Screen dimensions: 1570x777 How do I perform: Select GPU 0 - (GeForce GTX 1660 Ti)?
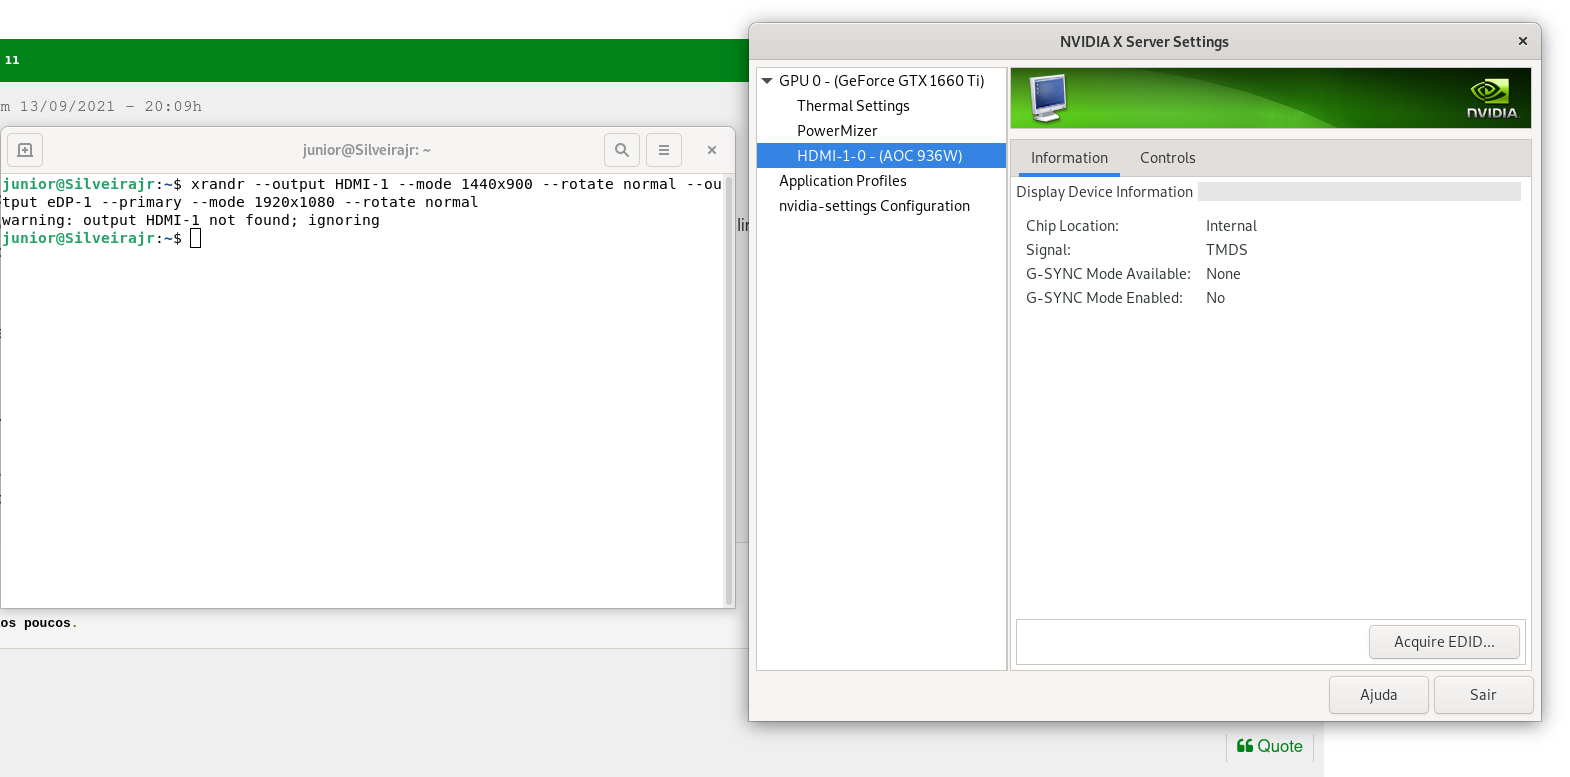coord(881,81)
